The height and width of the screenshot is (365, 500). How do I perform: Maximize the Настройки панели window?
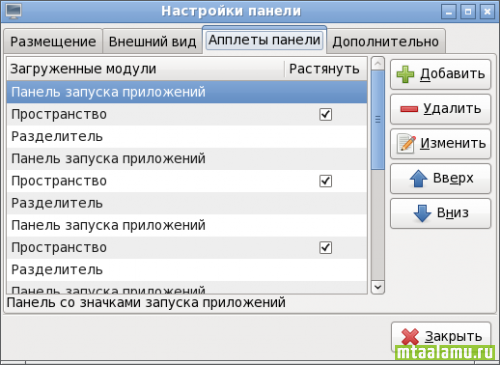coord(468,12)
